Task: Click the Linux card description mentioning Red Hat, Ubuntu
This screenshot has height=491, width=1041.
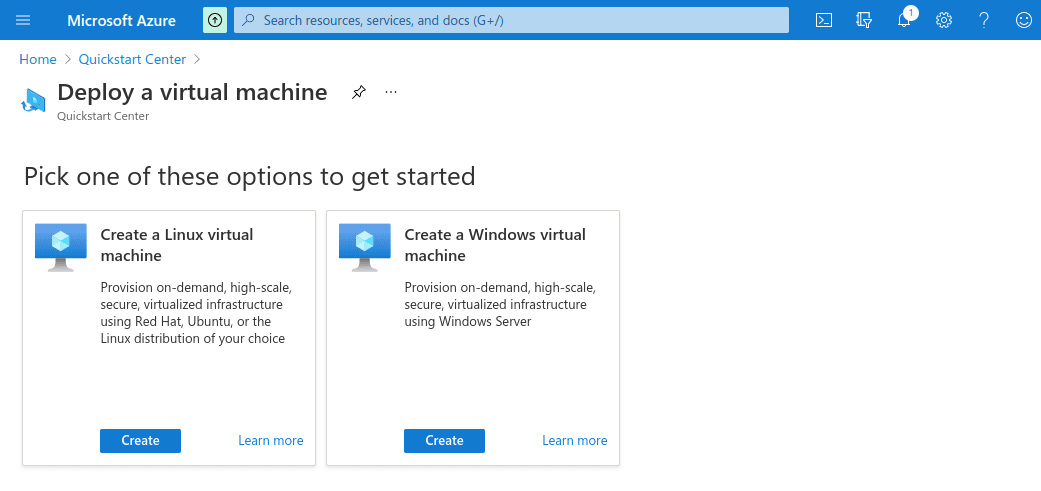Action: pos(196,313)
